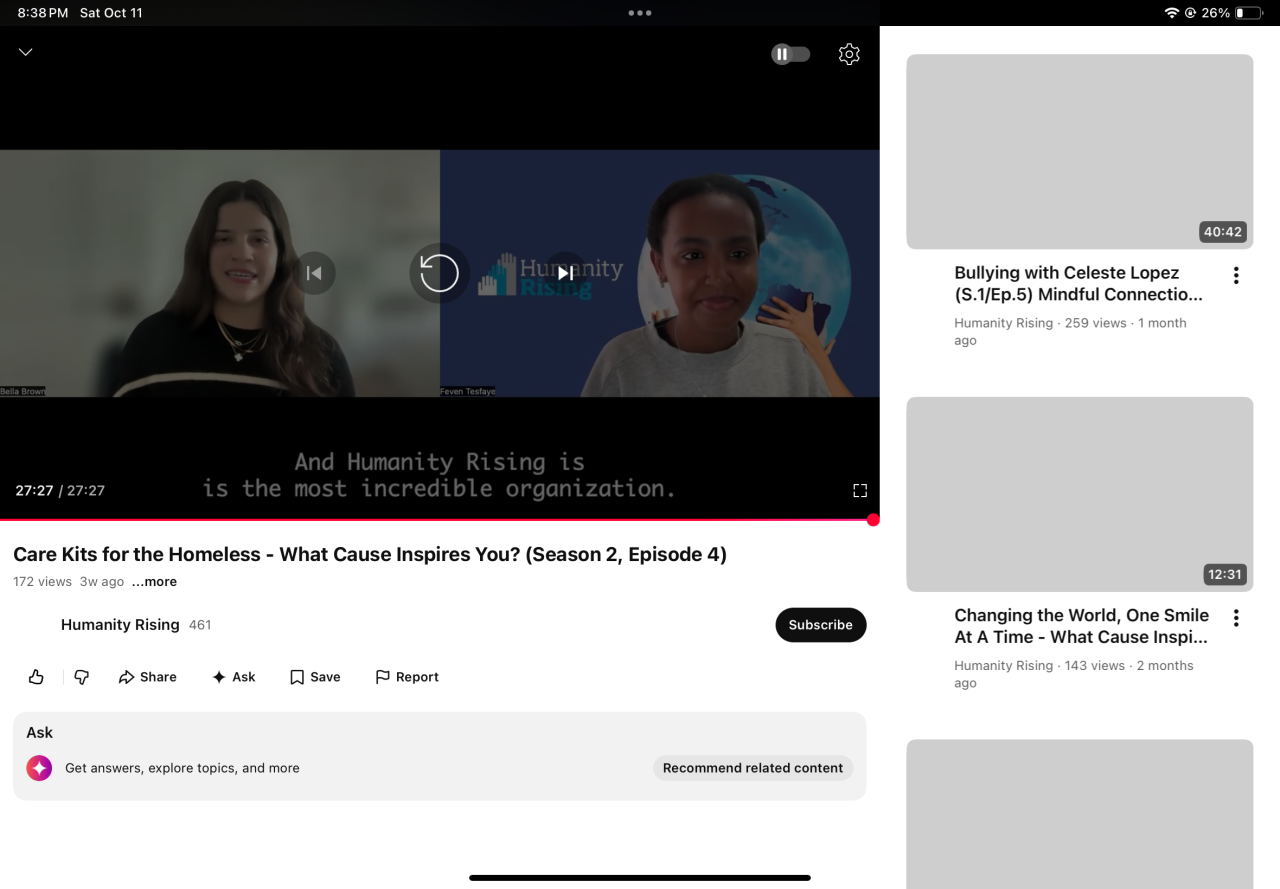Screen dimensions: 1280x889
Task: Open more options for Bullying with Celeste Lopez
Action: click(1236, 276)
